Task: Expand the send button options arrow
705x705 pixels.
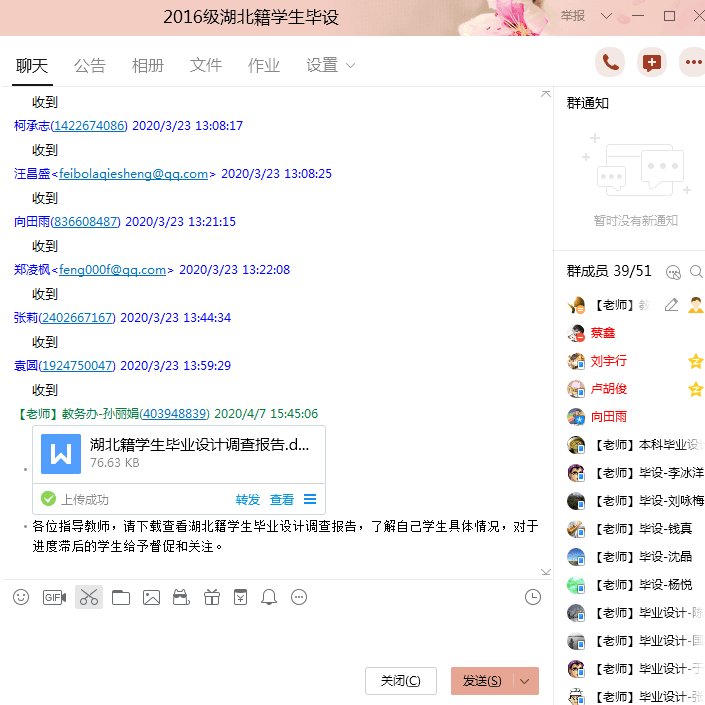Action: [x=526, y=681]
